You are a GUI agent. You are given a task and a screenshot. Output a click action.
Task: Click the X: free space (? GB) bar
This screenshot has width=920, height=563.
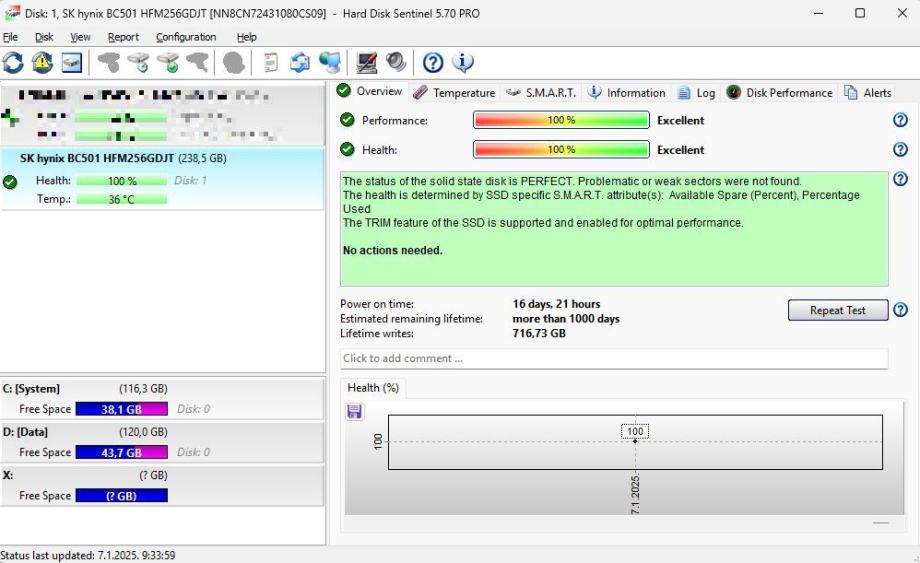[x=121, y=496]
